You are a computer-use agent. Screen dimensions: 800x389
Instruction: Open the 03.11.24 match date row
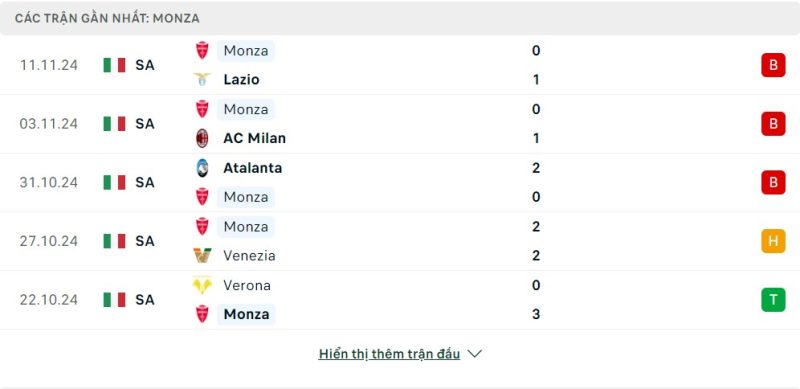coord(400,124)
